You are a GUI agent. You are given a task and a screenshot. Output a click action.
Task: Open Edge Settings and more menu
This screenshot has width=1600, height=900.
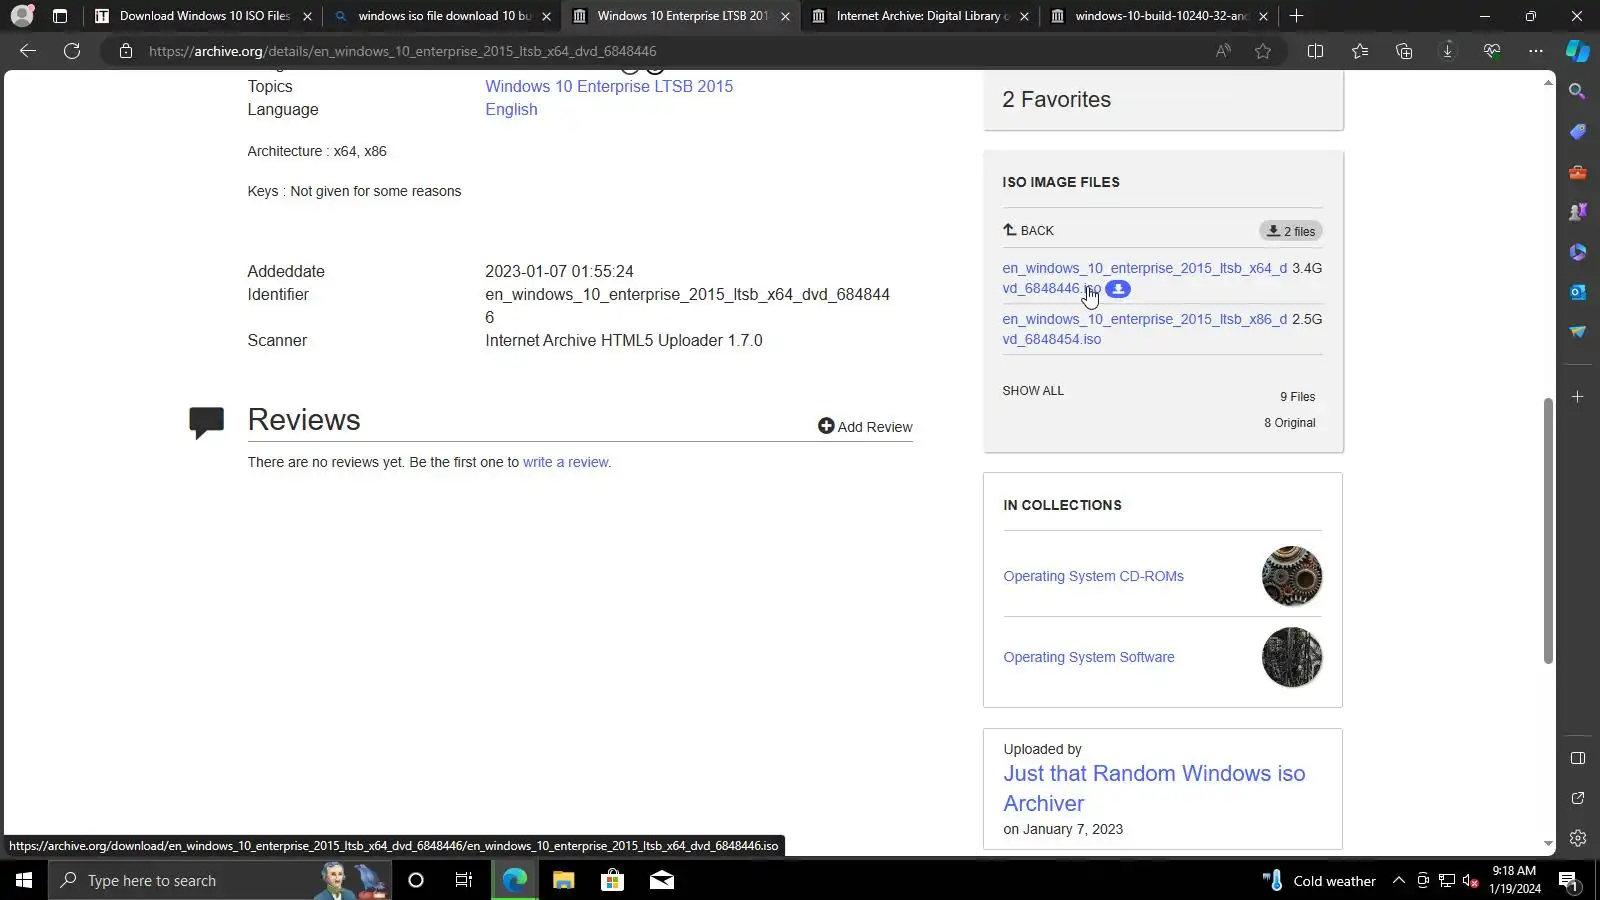pos(1536,51)
